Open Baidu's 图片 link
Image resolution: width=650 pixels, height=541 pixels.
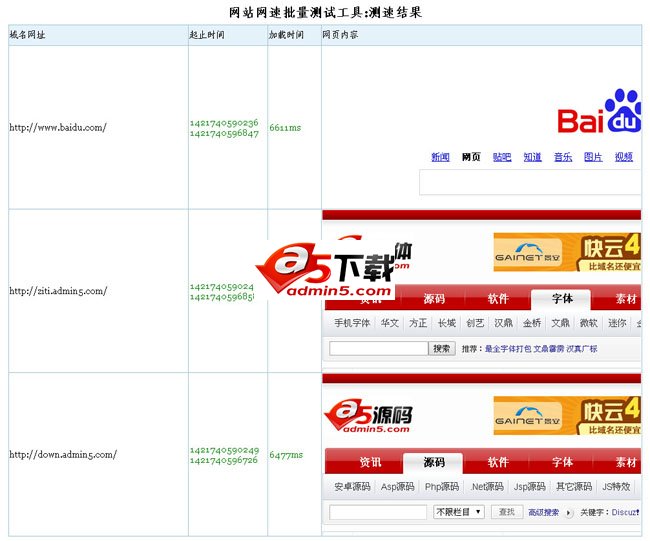tap(593, 157)
